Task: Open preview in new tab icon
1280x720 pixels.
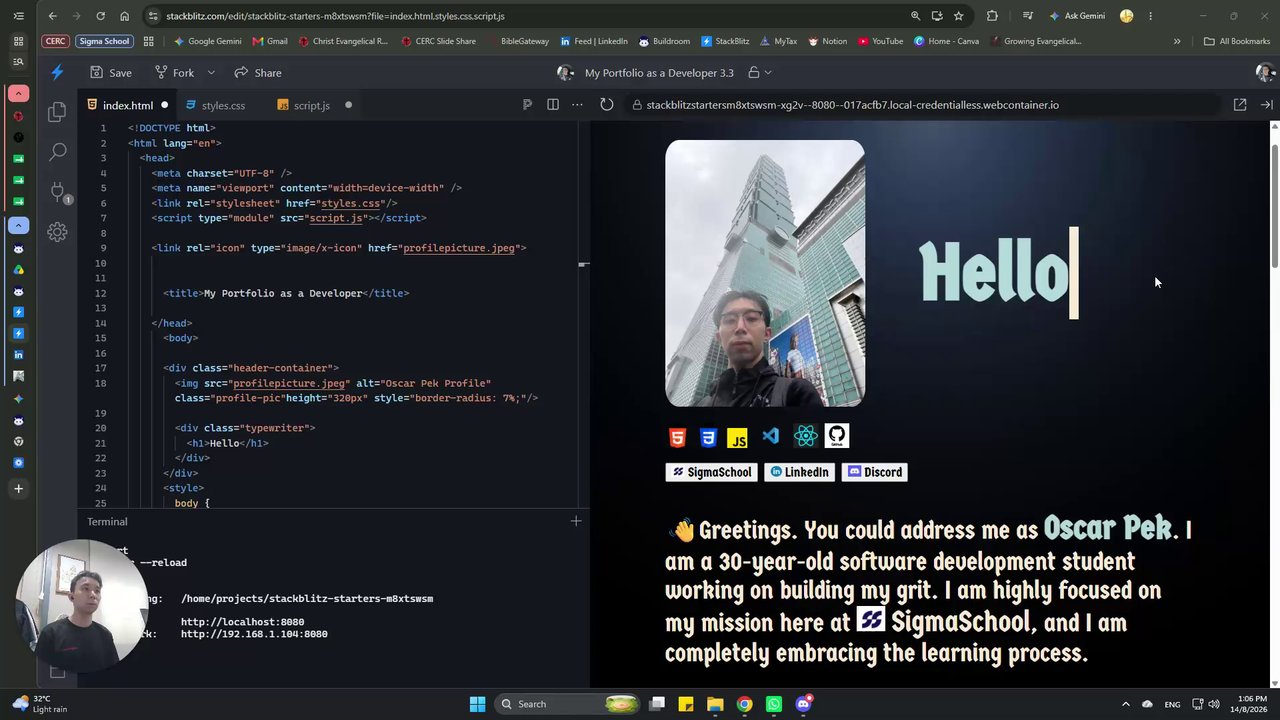Action: [x=1240, y=105]
